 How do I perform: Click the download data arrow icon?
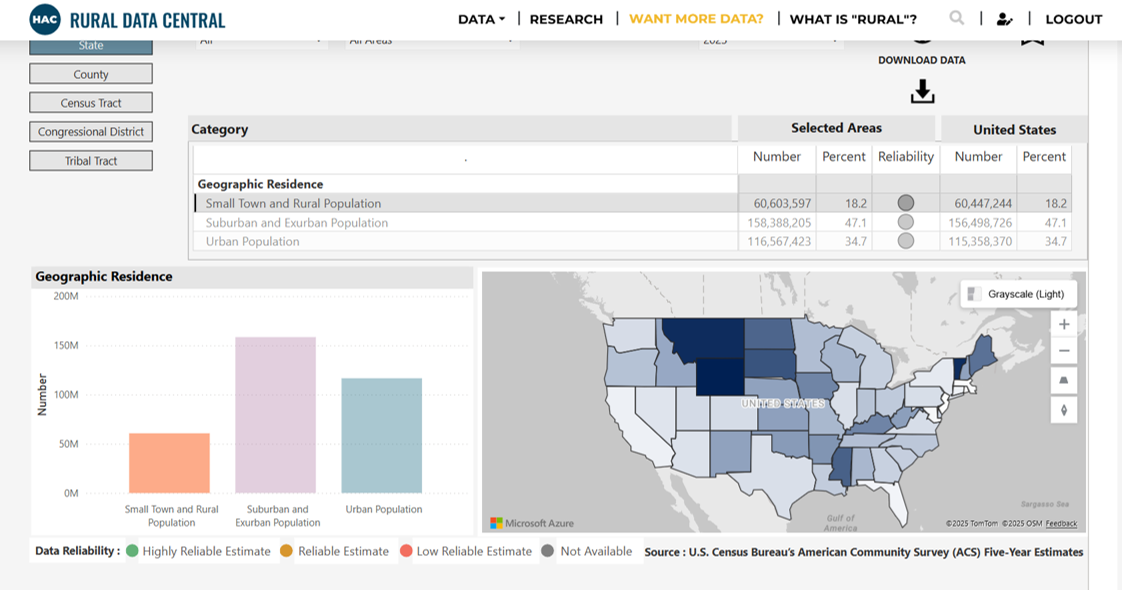(x=922, y=92)
